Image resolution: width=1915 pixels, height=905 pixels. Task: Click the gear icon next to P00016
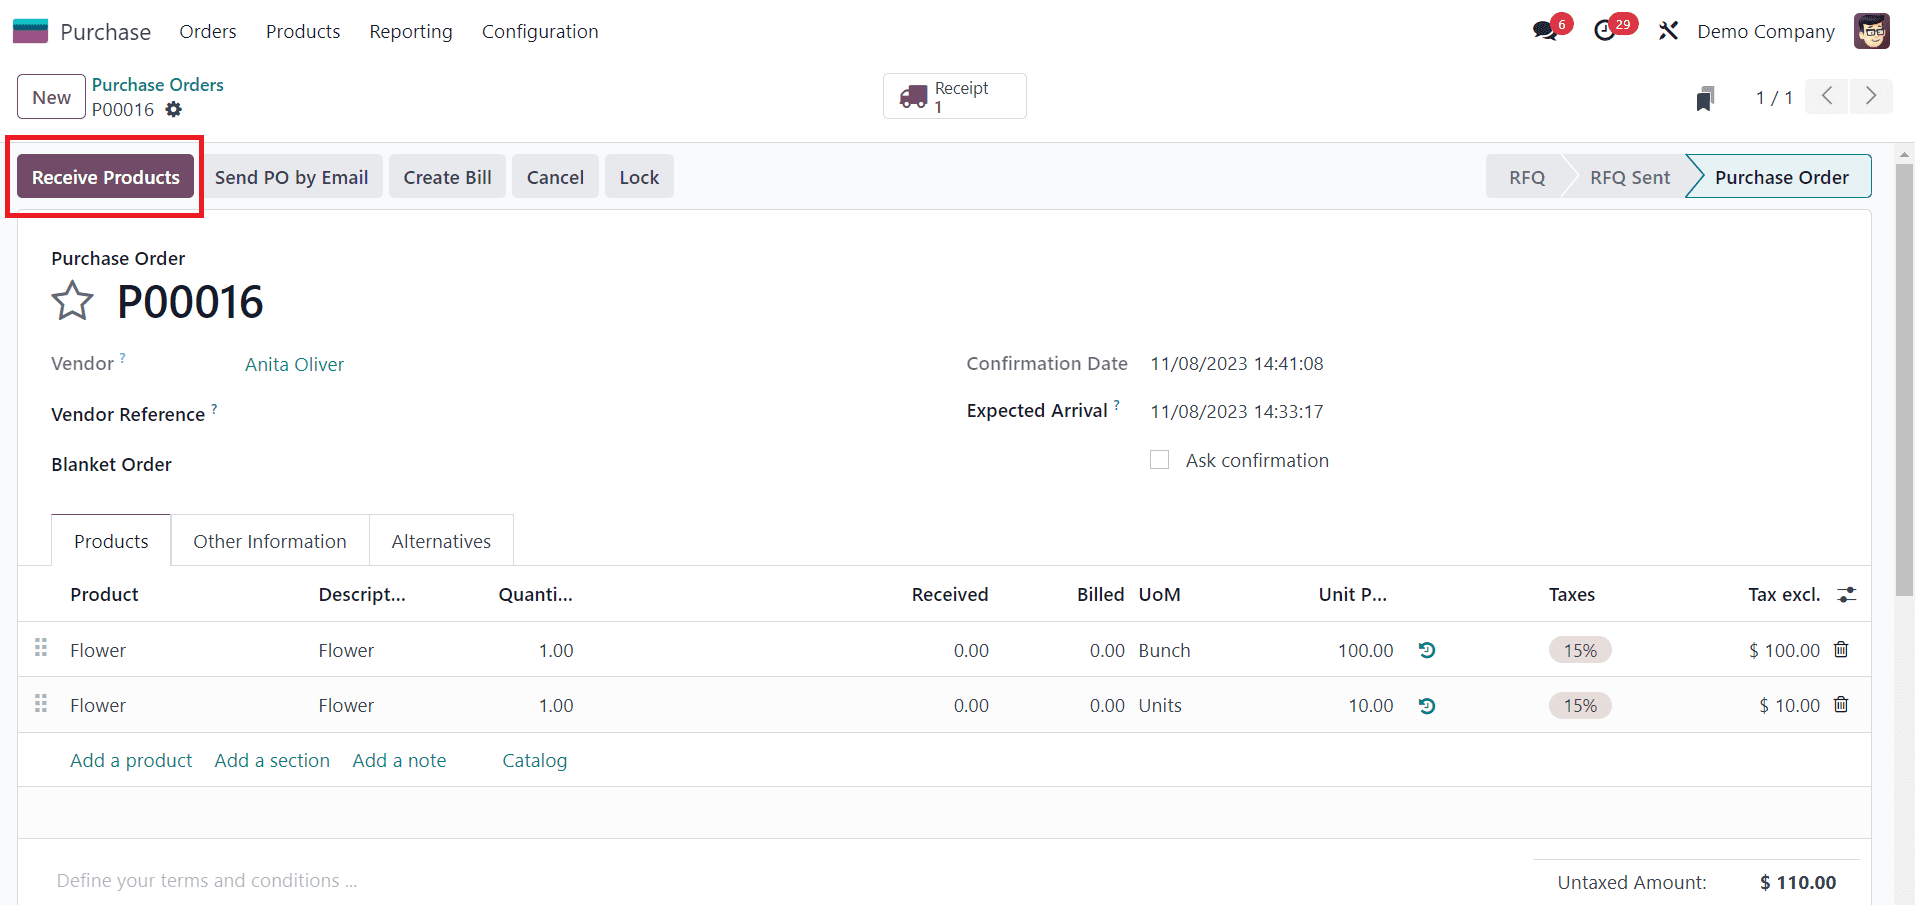174,109
